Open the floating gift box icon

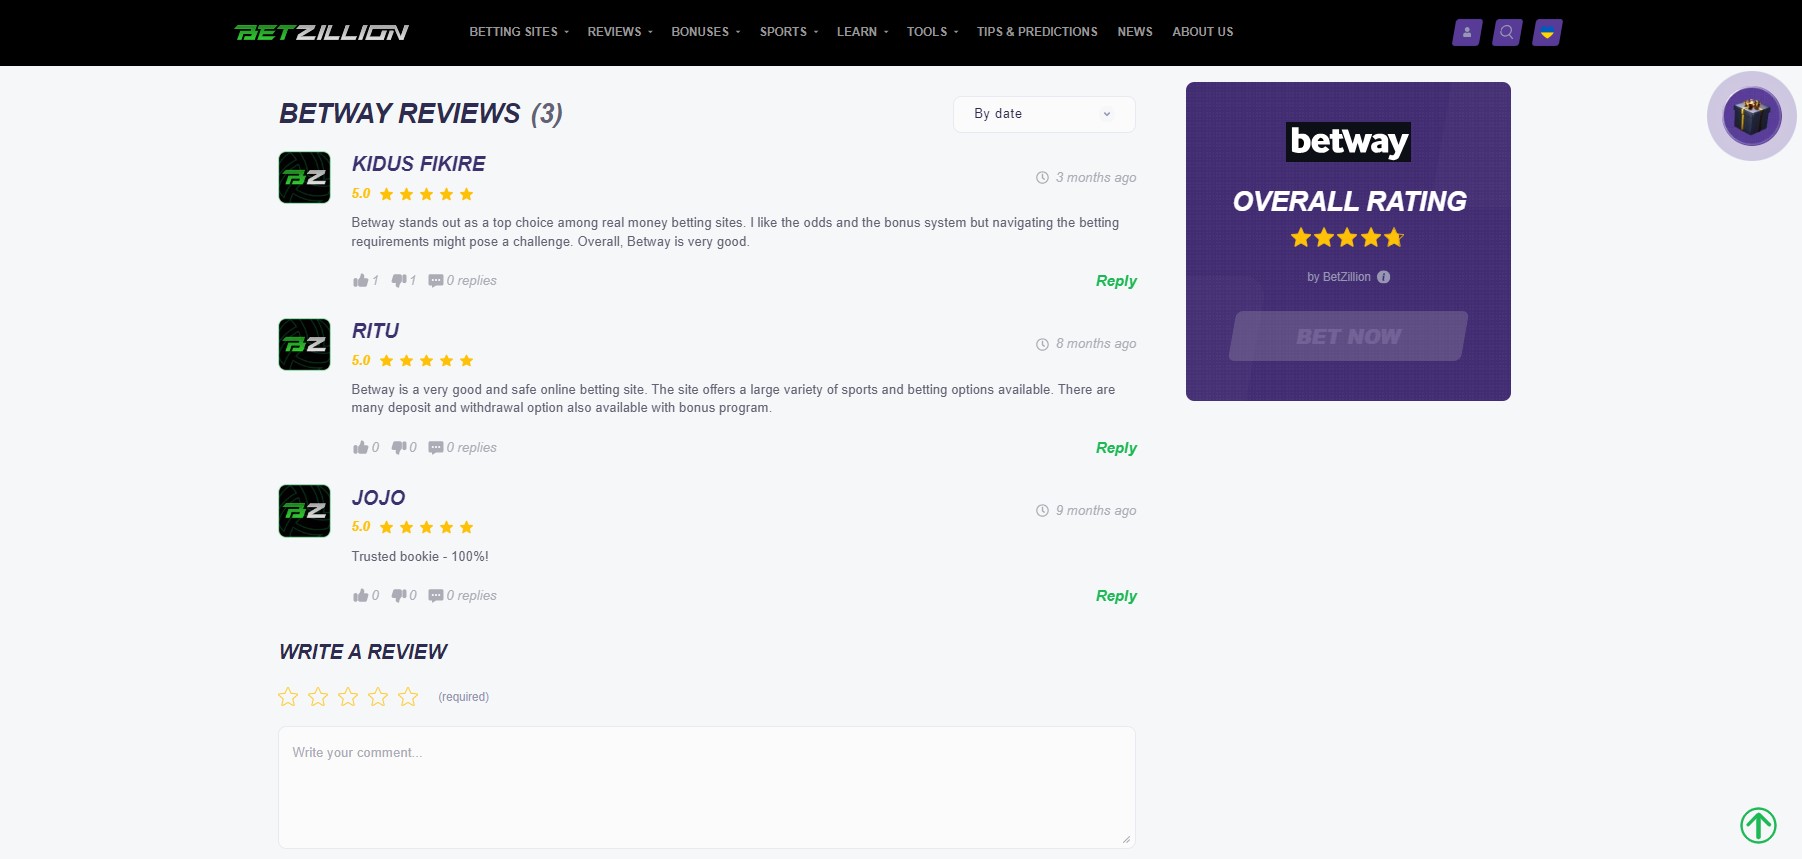tap(1752, 116)
